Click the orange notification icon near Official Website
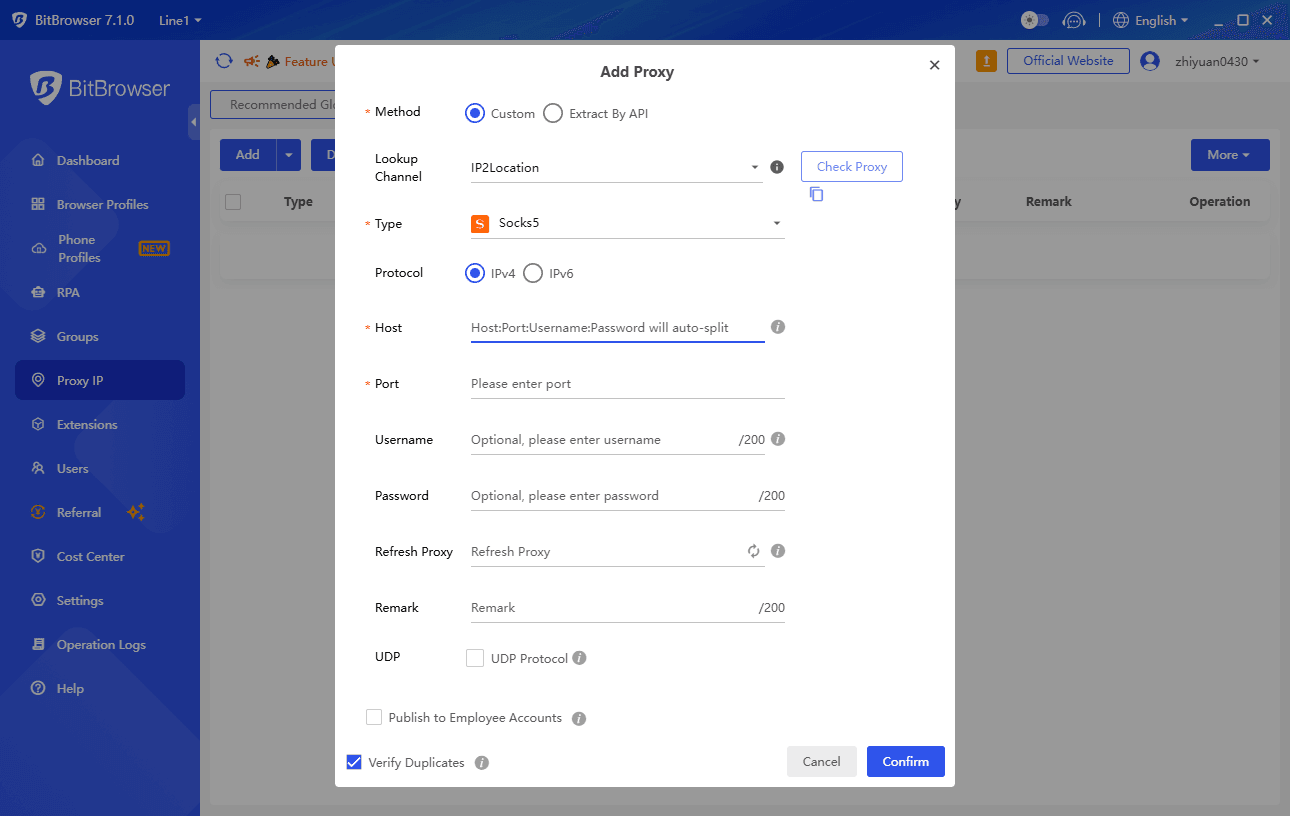 coord(986,61)
